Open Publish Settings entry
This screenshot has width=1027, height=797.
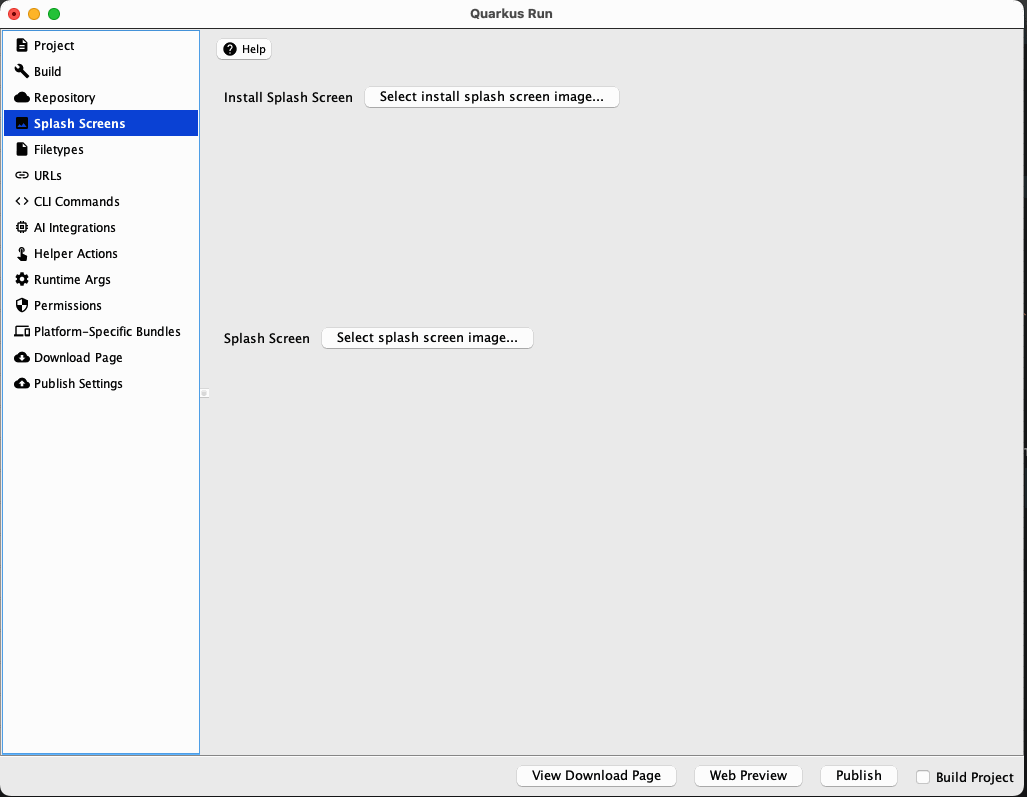point(101,384)
